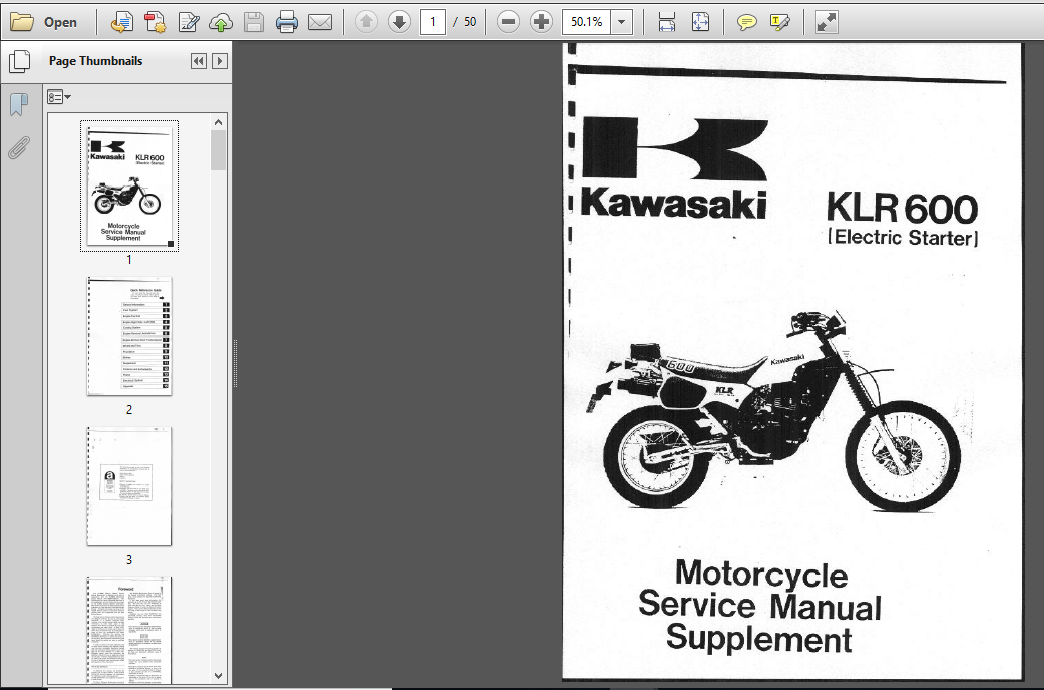
Task: Click the Page Thumbnails panel icon
Action: point(20,61)
